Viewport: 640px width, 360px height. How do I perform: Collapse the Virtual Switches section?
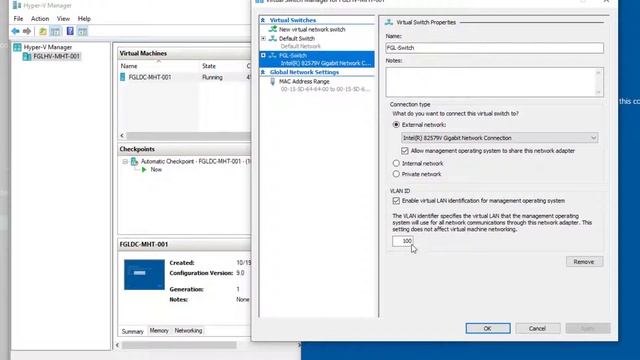[x=263, y=20]
